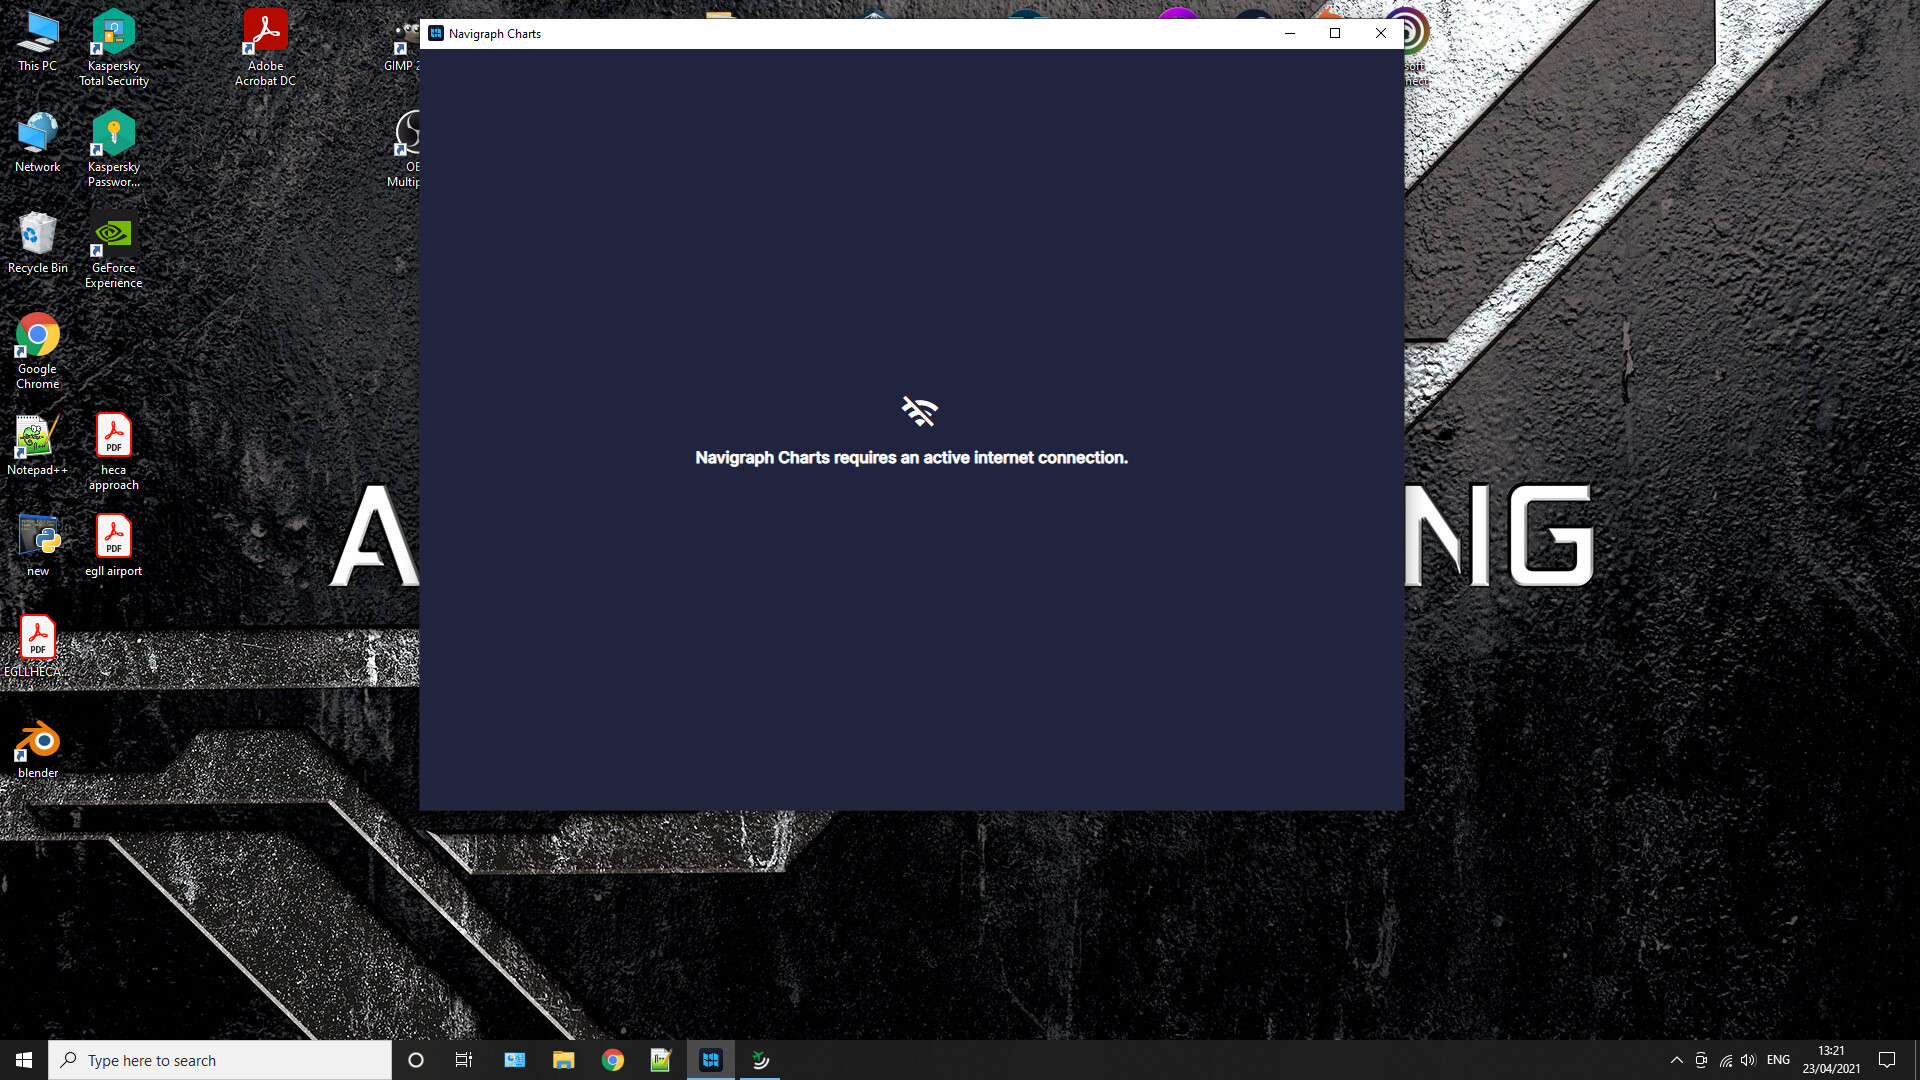Click the taskbar search box
Screen dimensions: 1920x1080
click(x=220, y=1060)
